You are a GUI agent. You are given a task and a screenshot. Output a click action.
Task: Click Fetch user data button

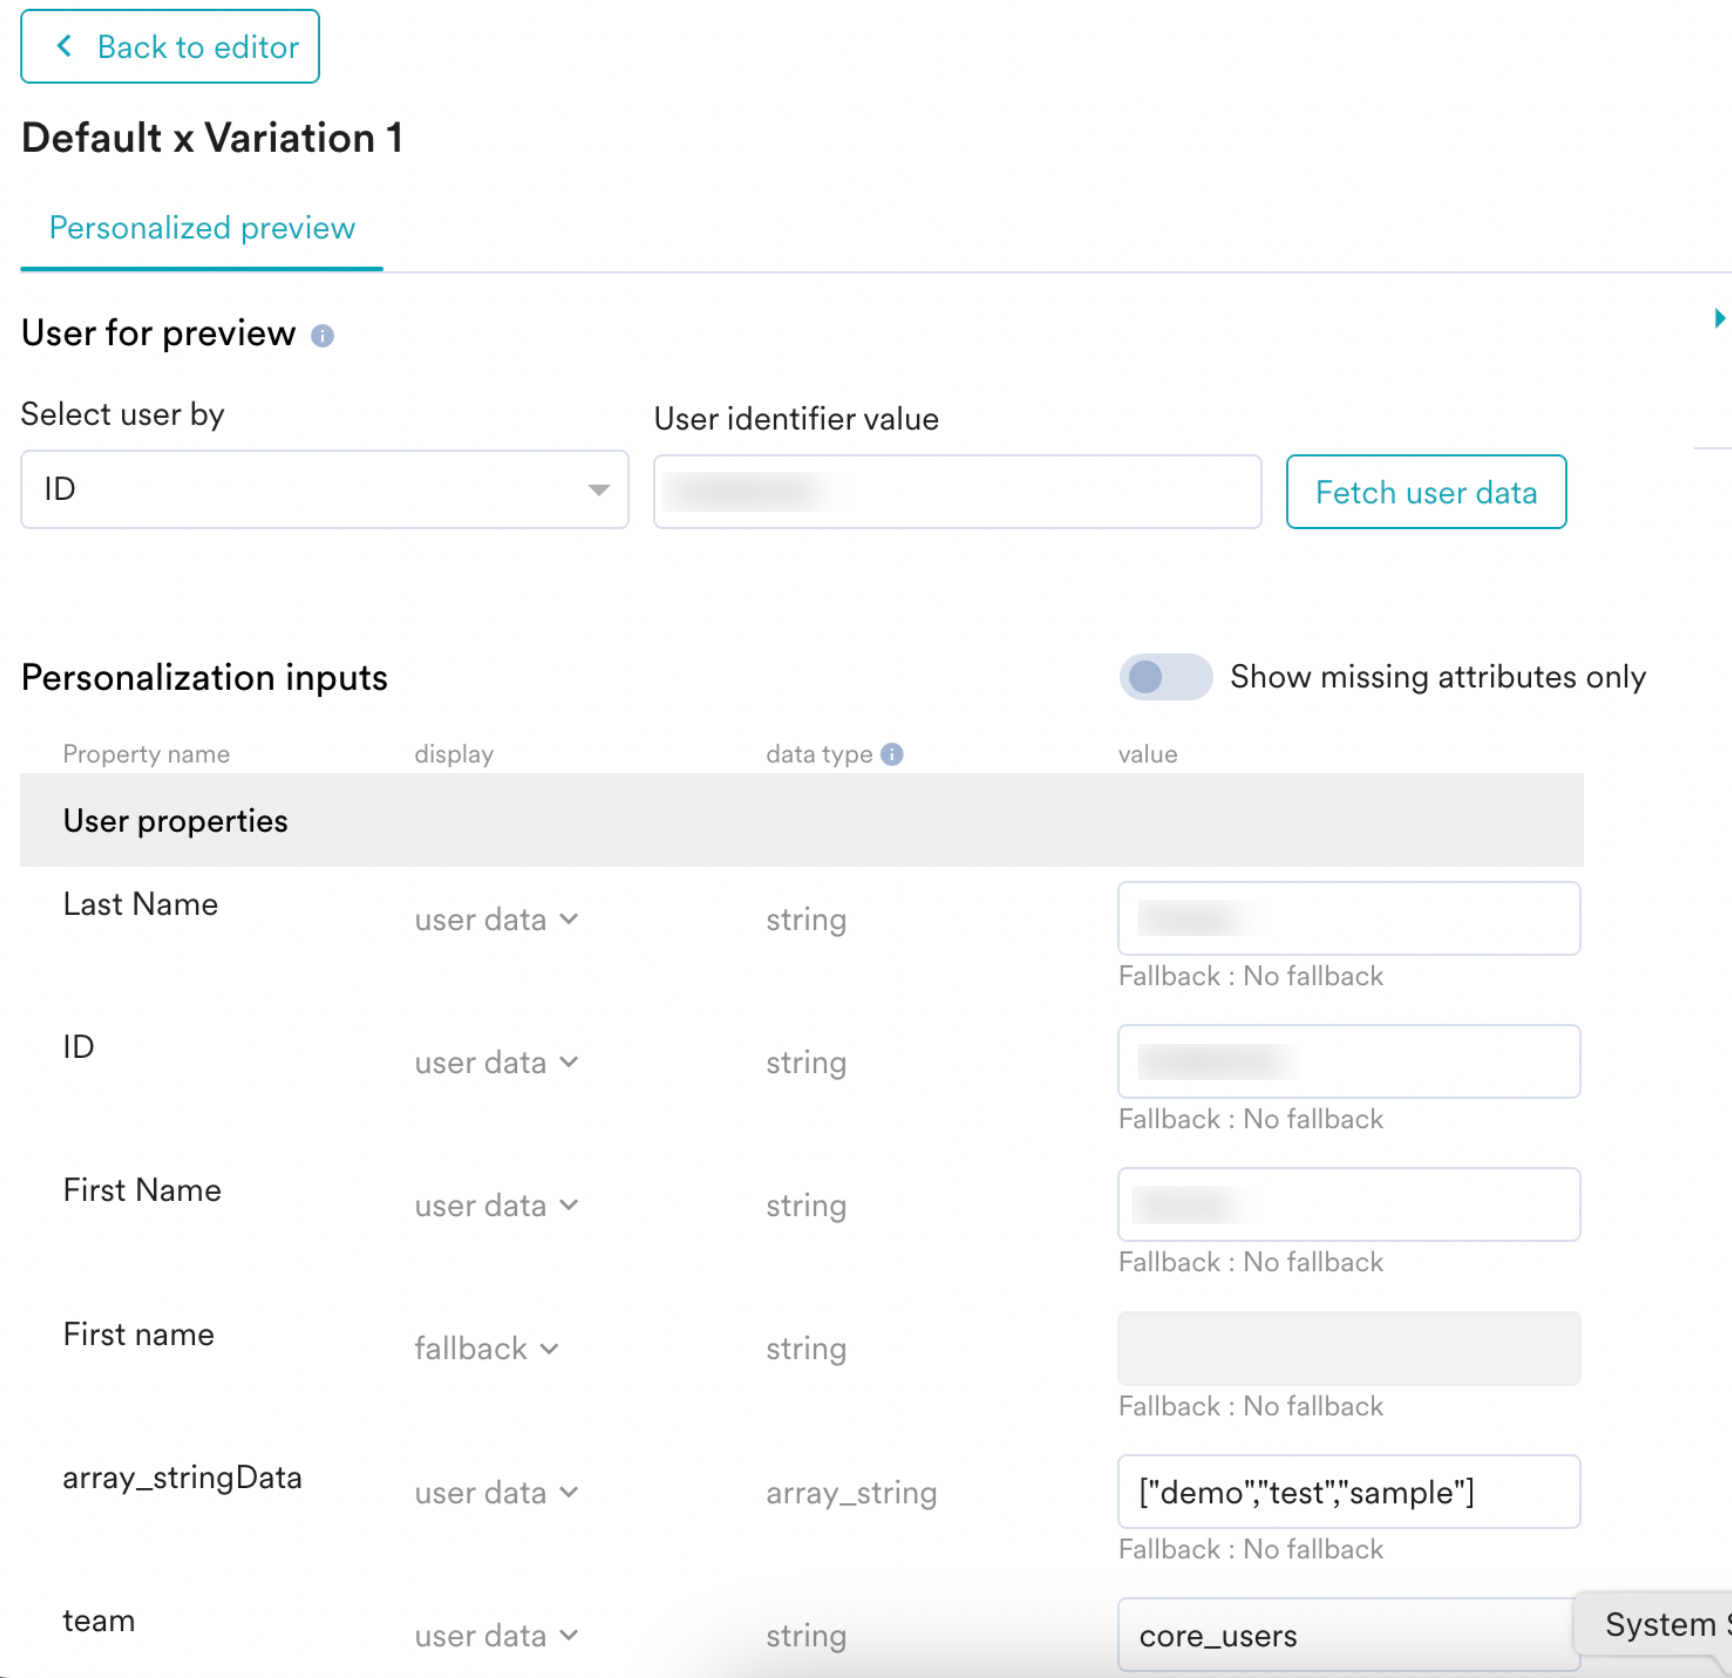pyautogui.click(x=1425, y=492)
